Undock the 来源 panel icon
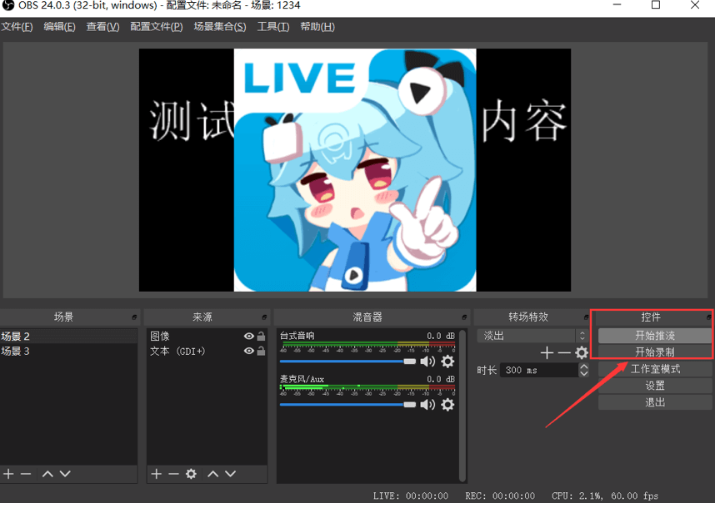 (x=264, y=317)
